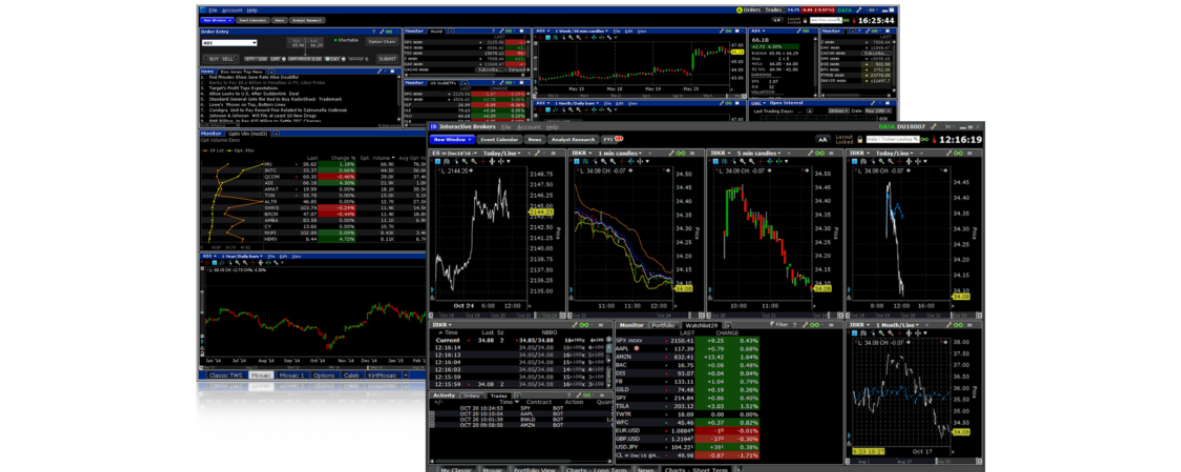The width and height of the screenshot is (1181, 472).
Task: Switch to Orders tab in Activity panel
Action: [472, 395]
